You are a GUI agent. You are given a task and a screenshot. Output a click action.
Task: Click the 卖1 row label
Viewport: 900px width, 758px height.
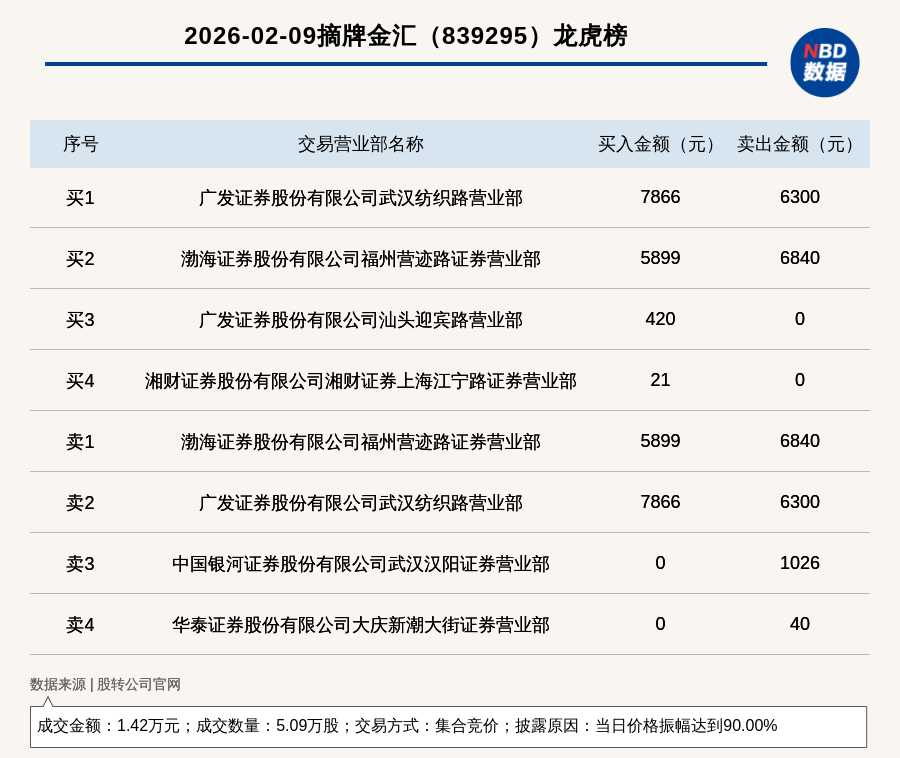[80, 442]
